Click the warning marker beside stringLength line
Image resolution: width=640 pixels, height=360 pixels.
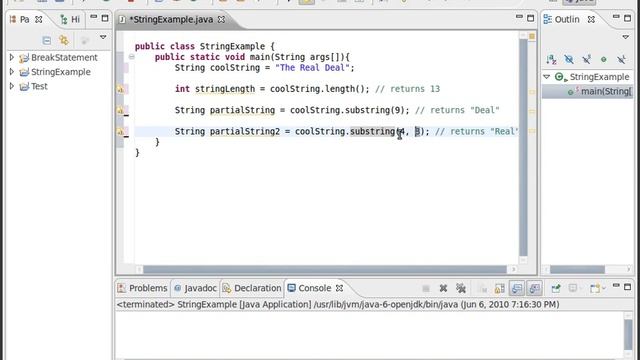[x=121, y=89]
